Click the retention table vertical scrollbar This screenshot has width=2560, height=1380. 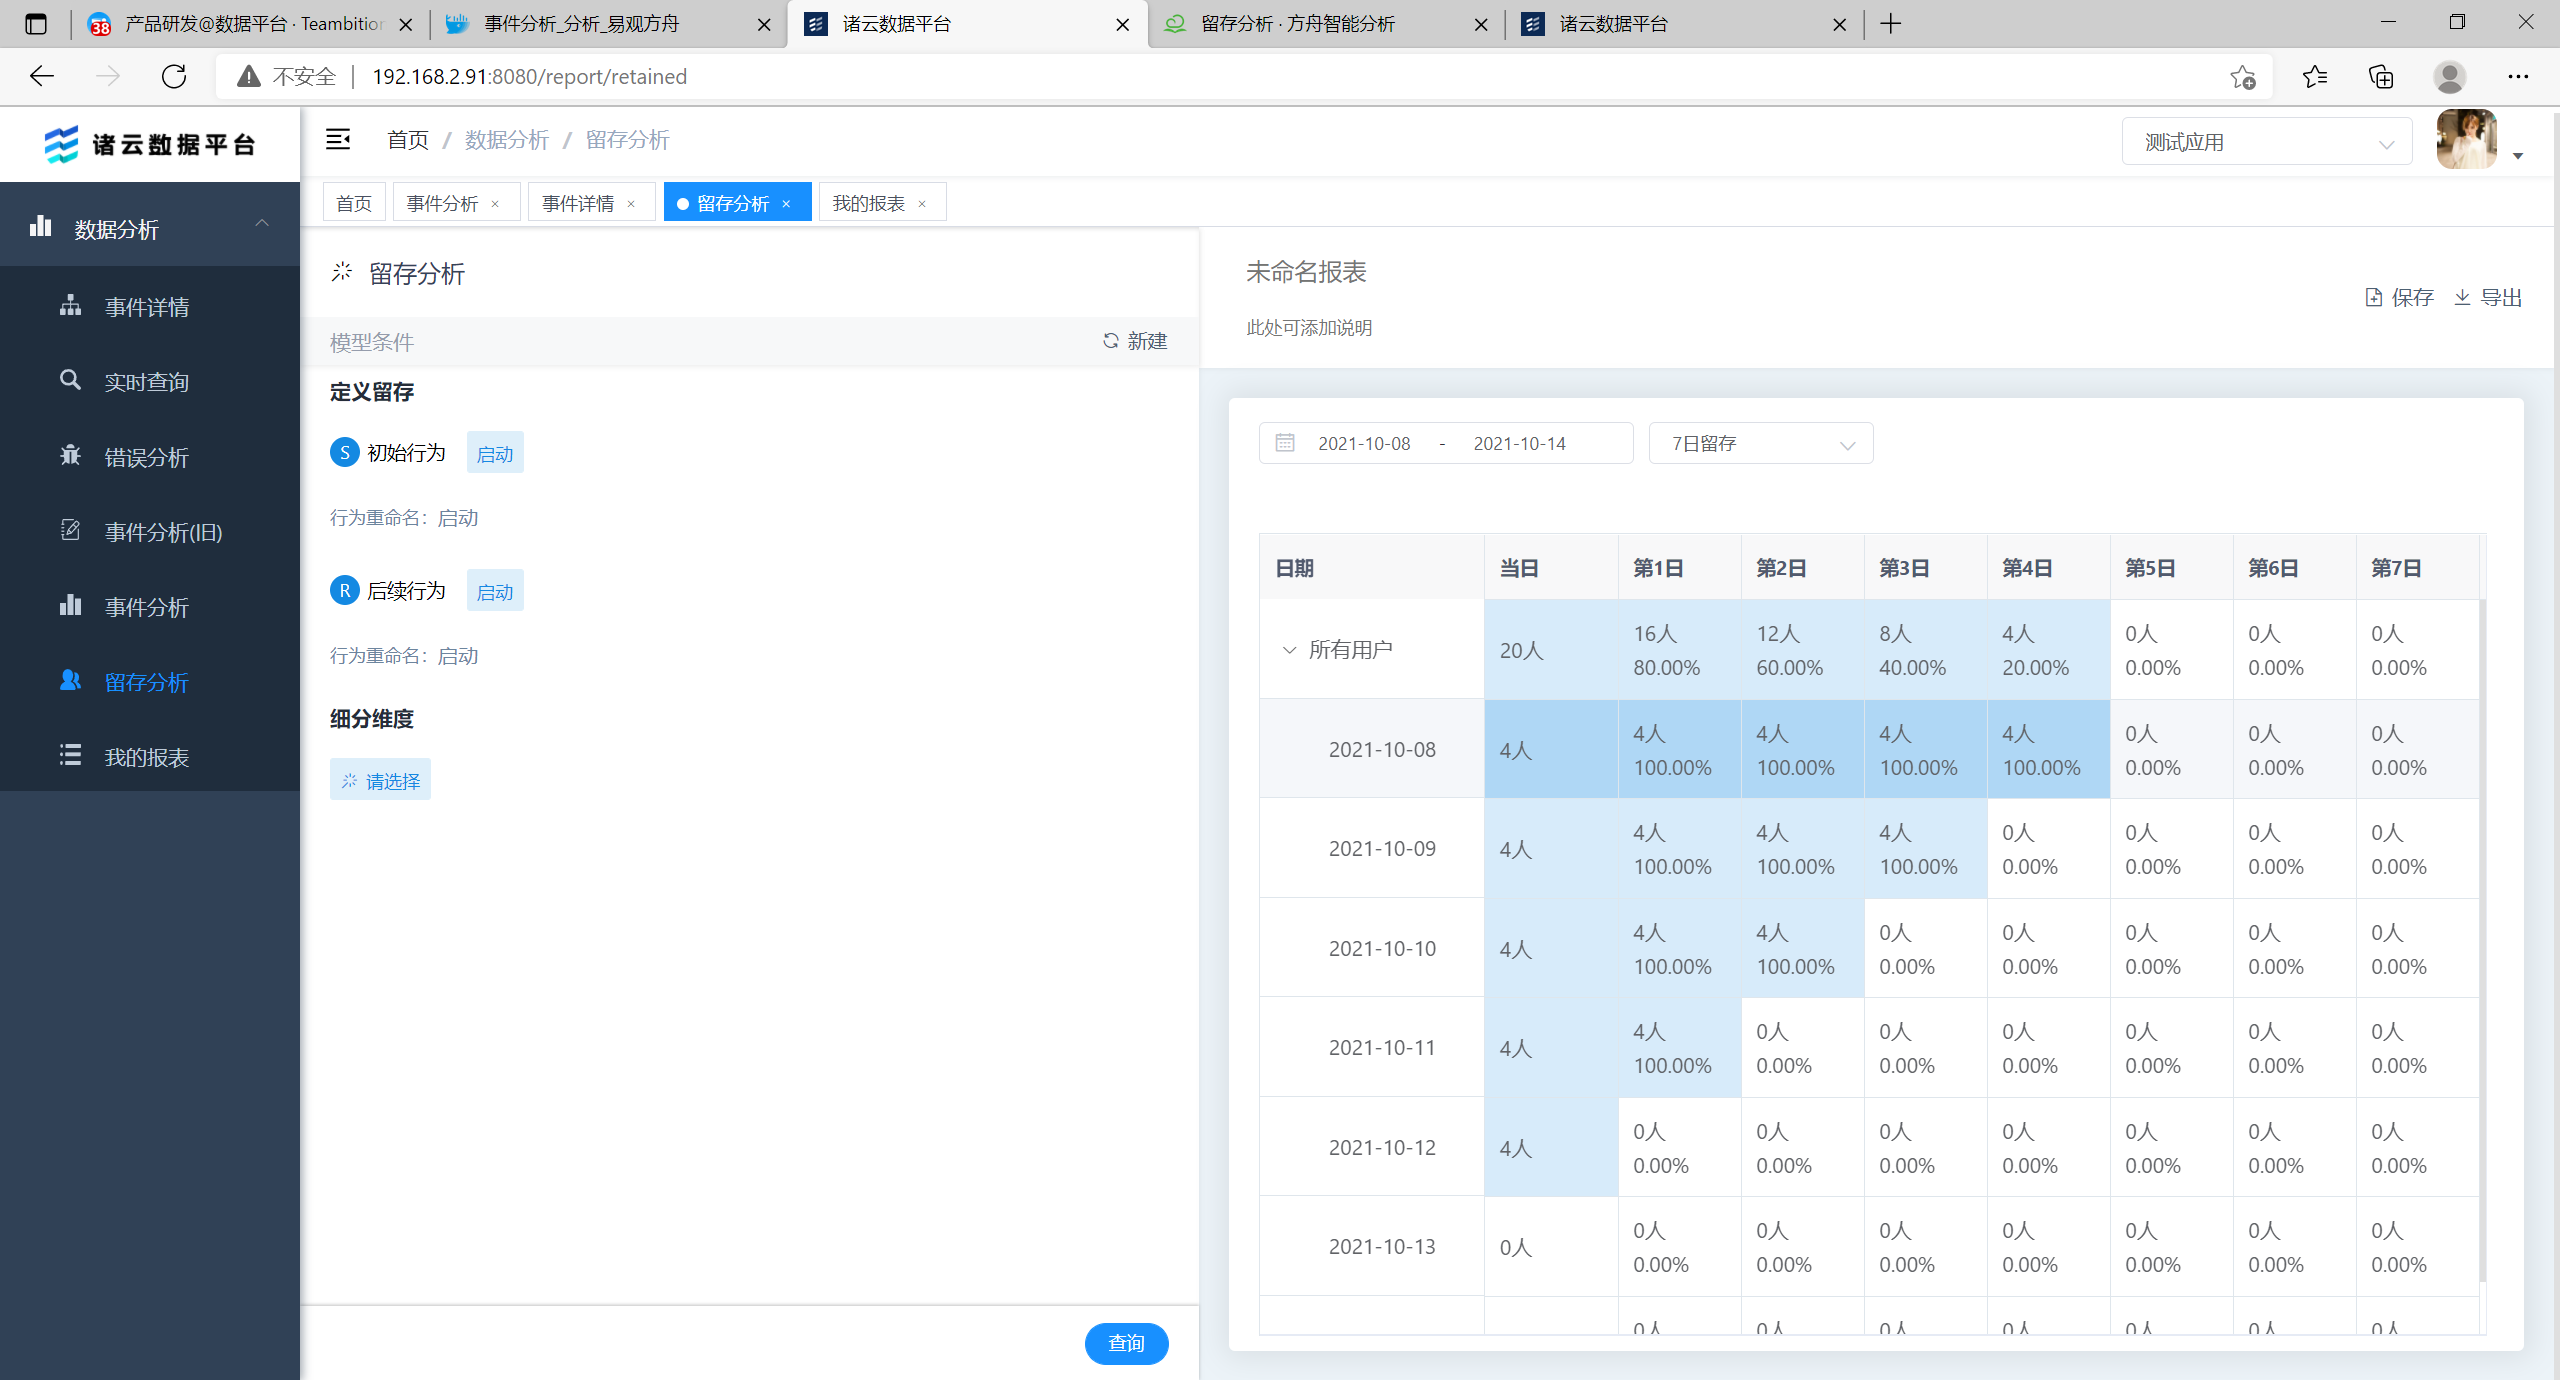pos(2482,940)
